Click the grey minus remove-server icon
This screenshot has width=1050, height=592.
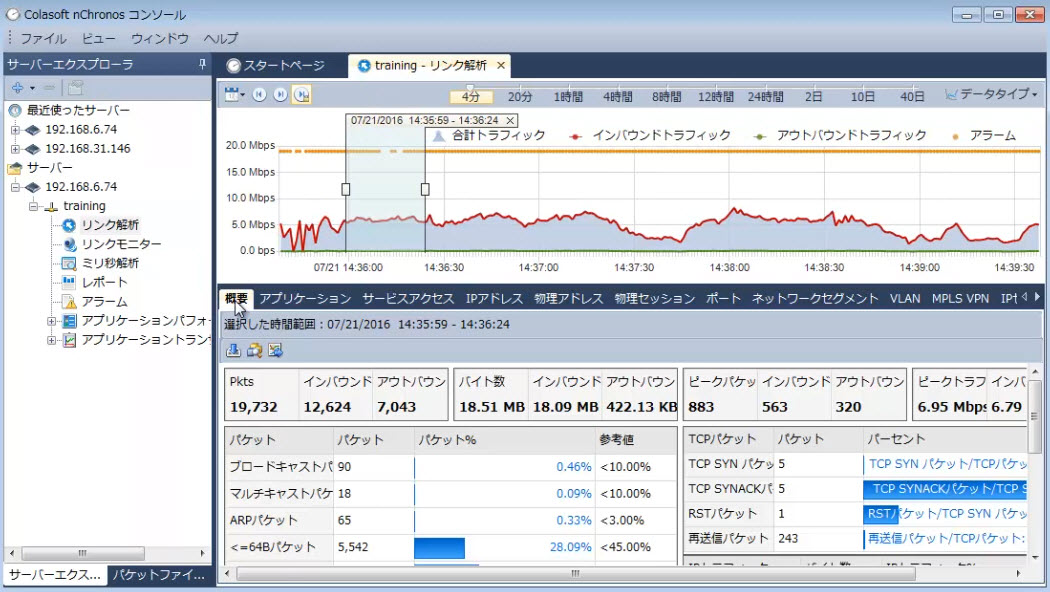point(49,88)
